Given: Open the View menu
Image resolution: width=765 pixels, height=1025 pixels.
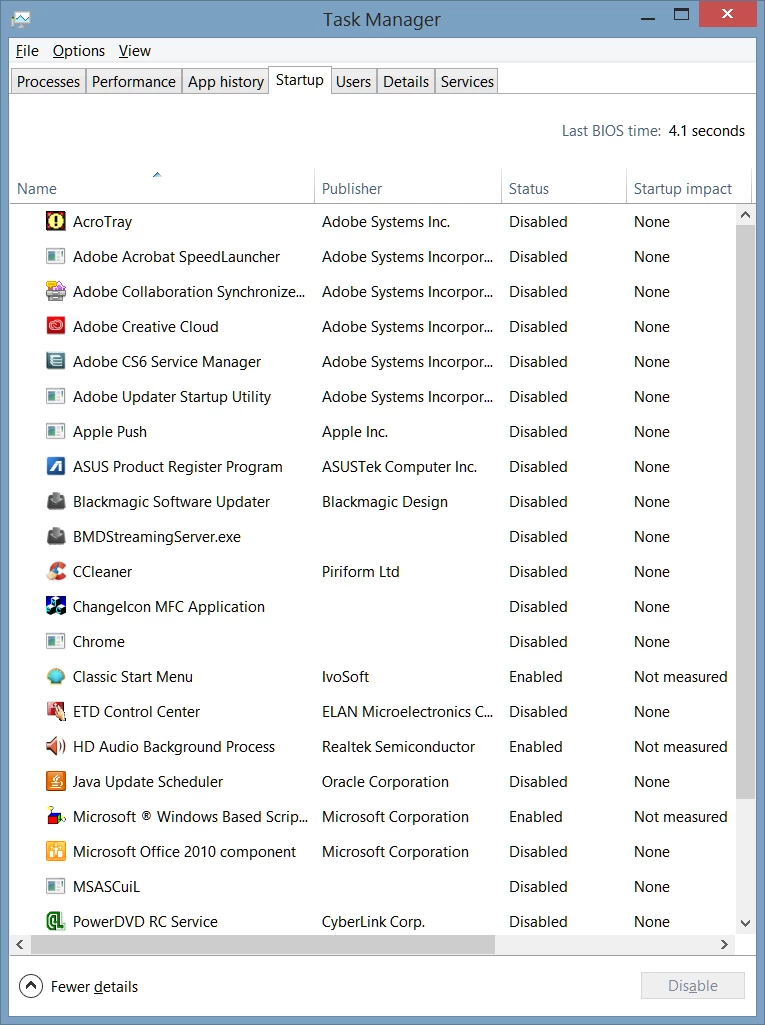Looking at the screenshot, I should [x=135, y=50].
